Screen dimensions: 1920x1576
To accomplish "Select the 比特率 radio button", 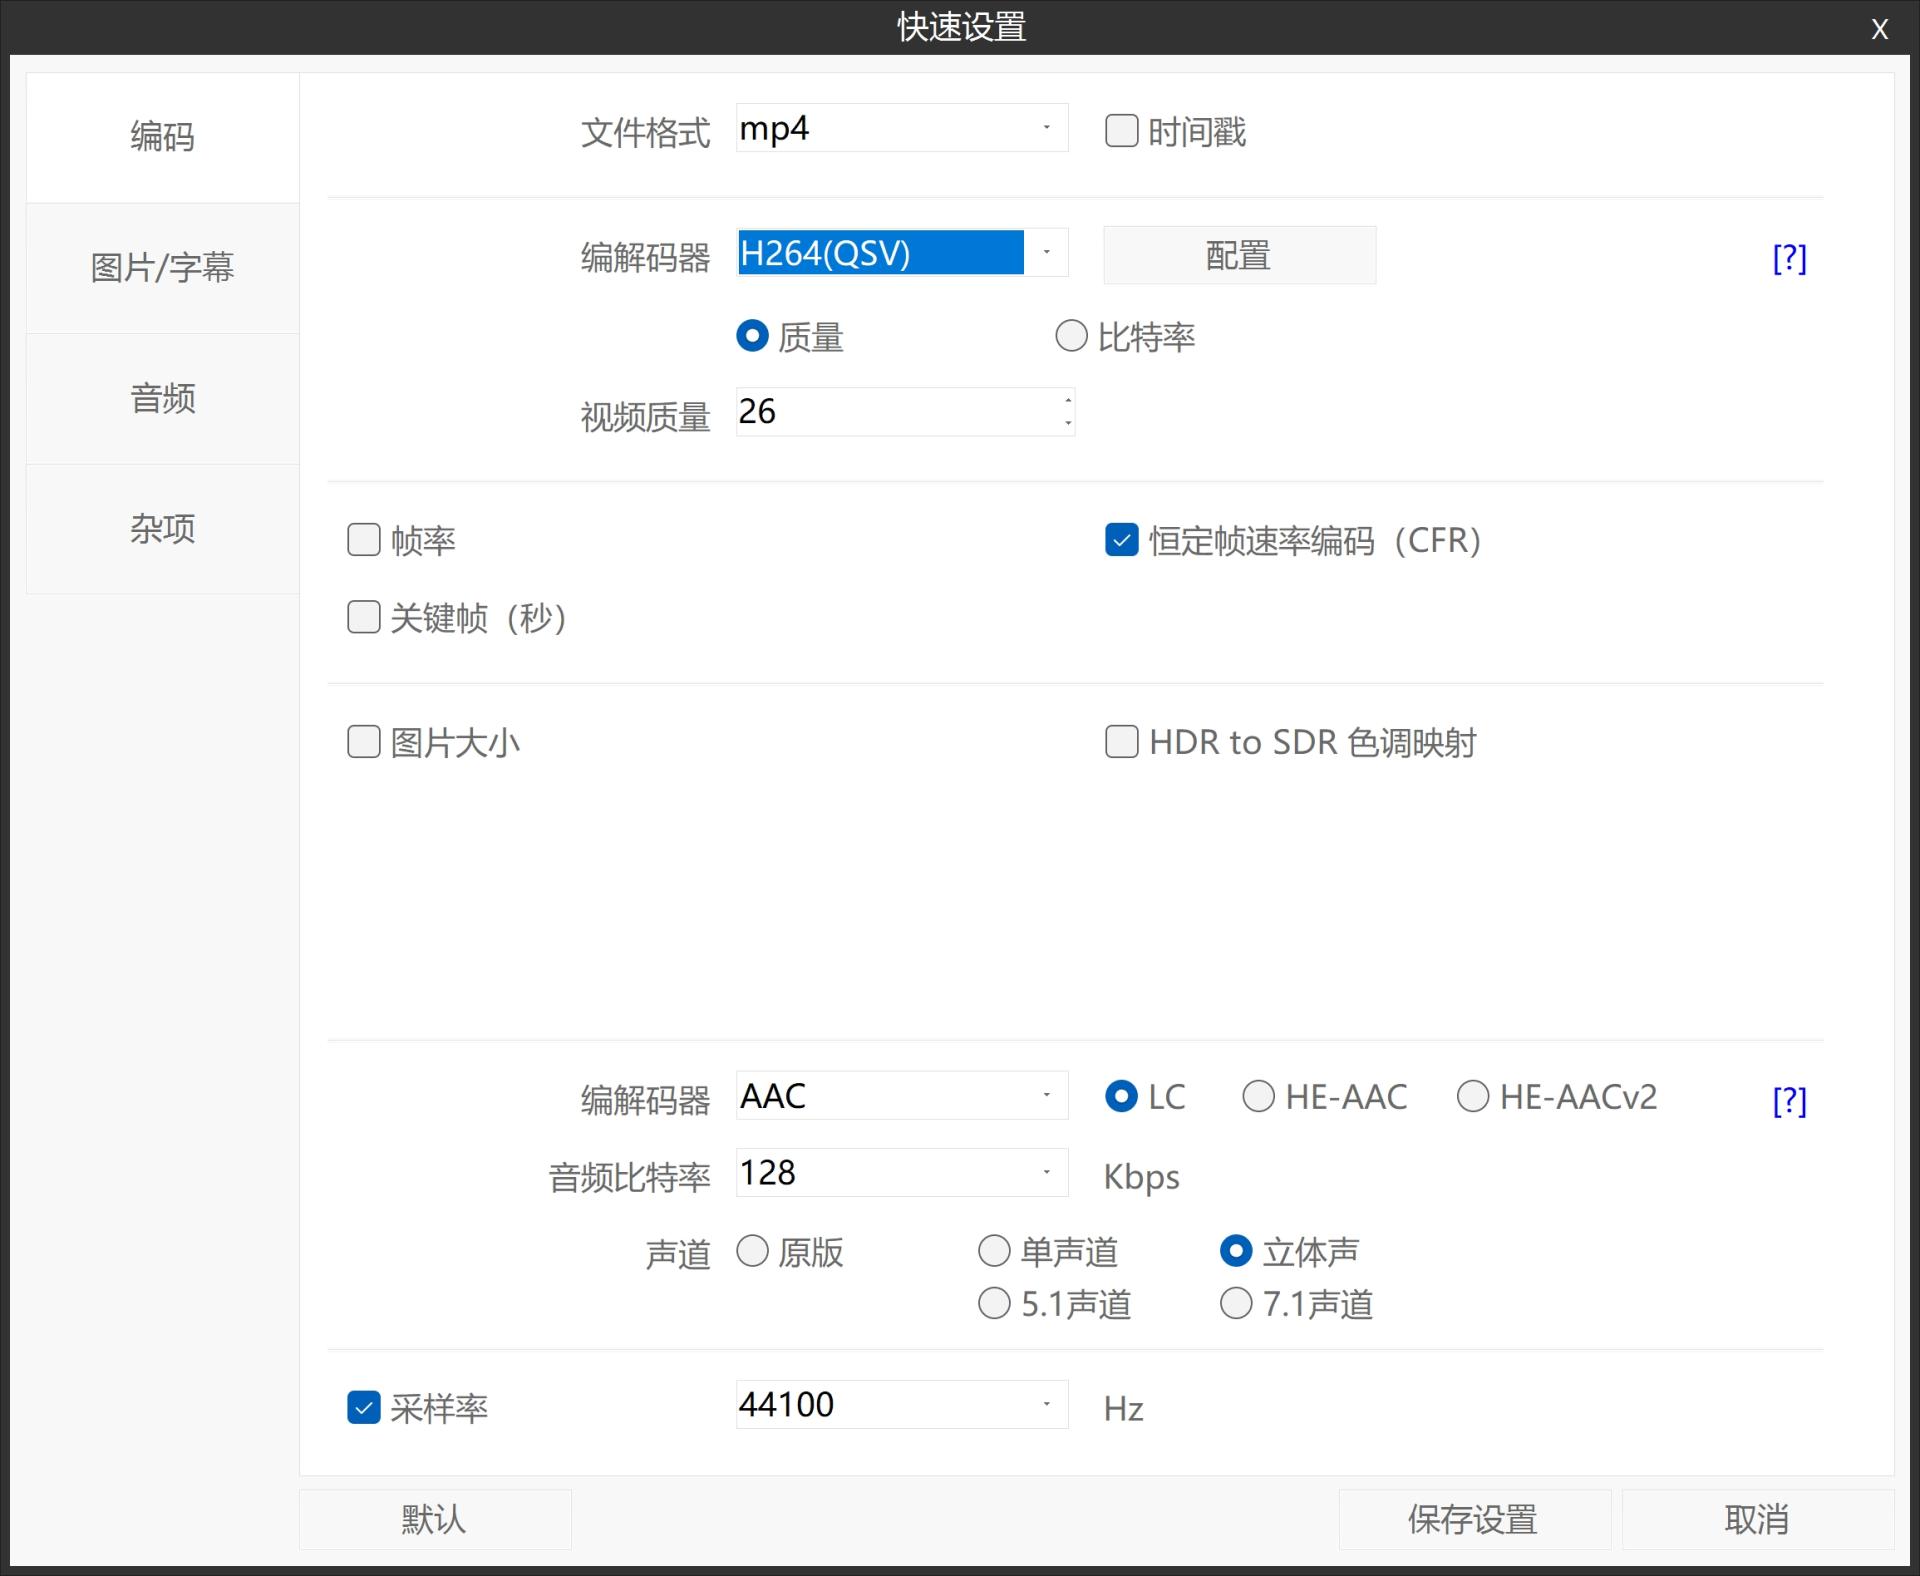I will [x=1071, y=337].
